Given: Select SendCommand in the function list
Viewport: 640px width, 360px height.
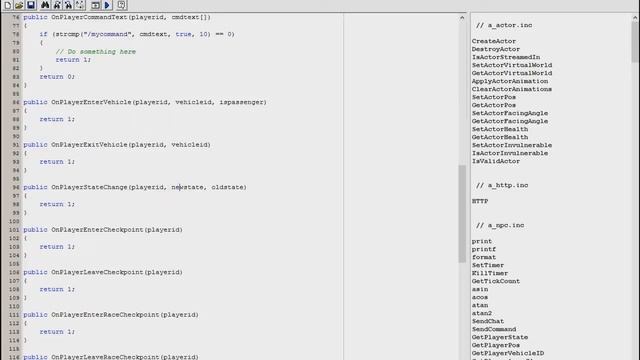Looking at the screenshot, I should 494,329.
